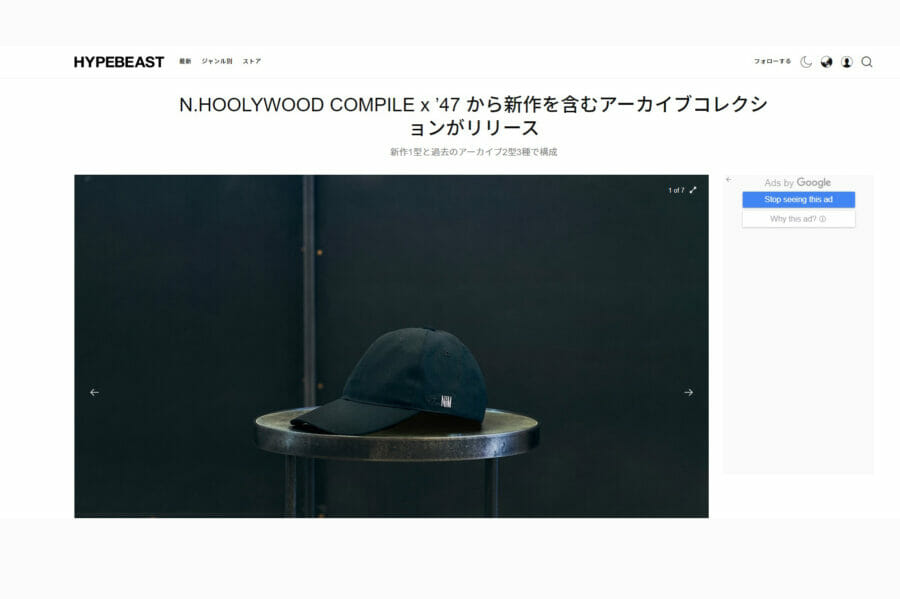This screenshot has width=900, height=599.
Task: Toggle dark mode with the moon icon
Action: click(x=806, y=62)
